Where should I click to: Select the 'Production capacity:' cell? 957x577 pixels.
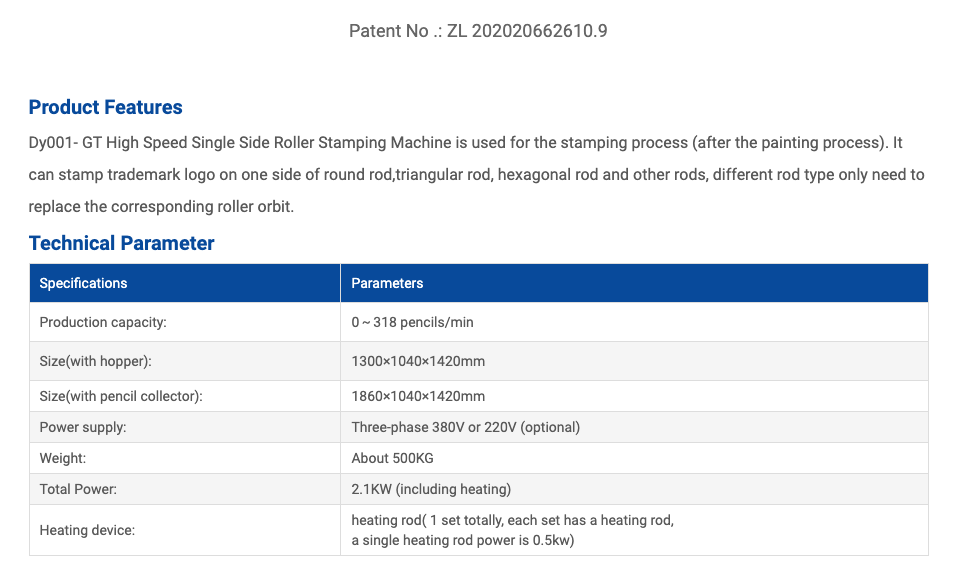point(185,322)
